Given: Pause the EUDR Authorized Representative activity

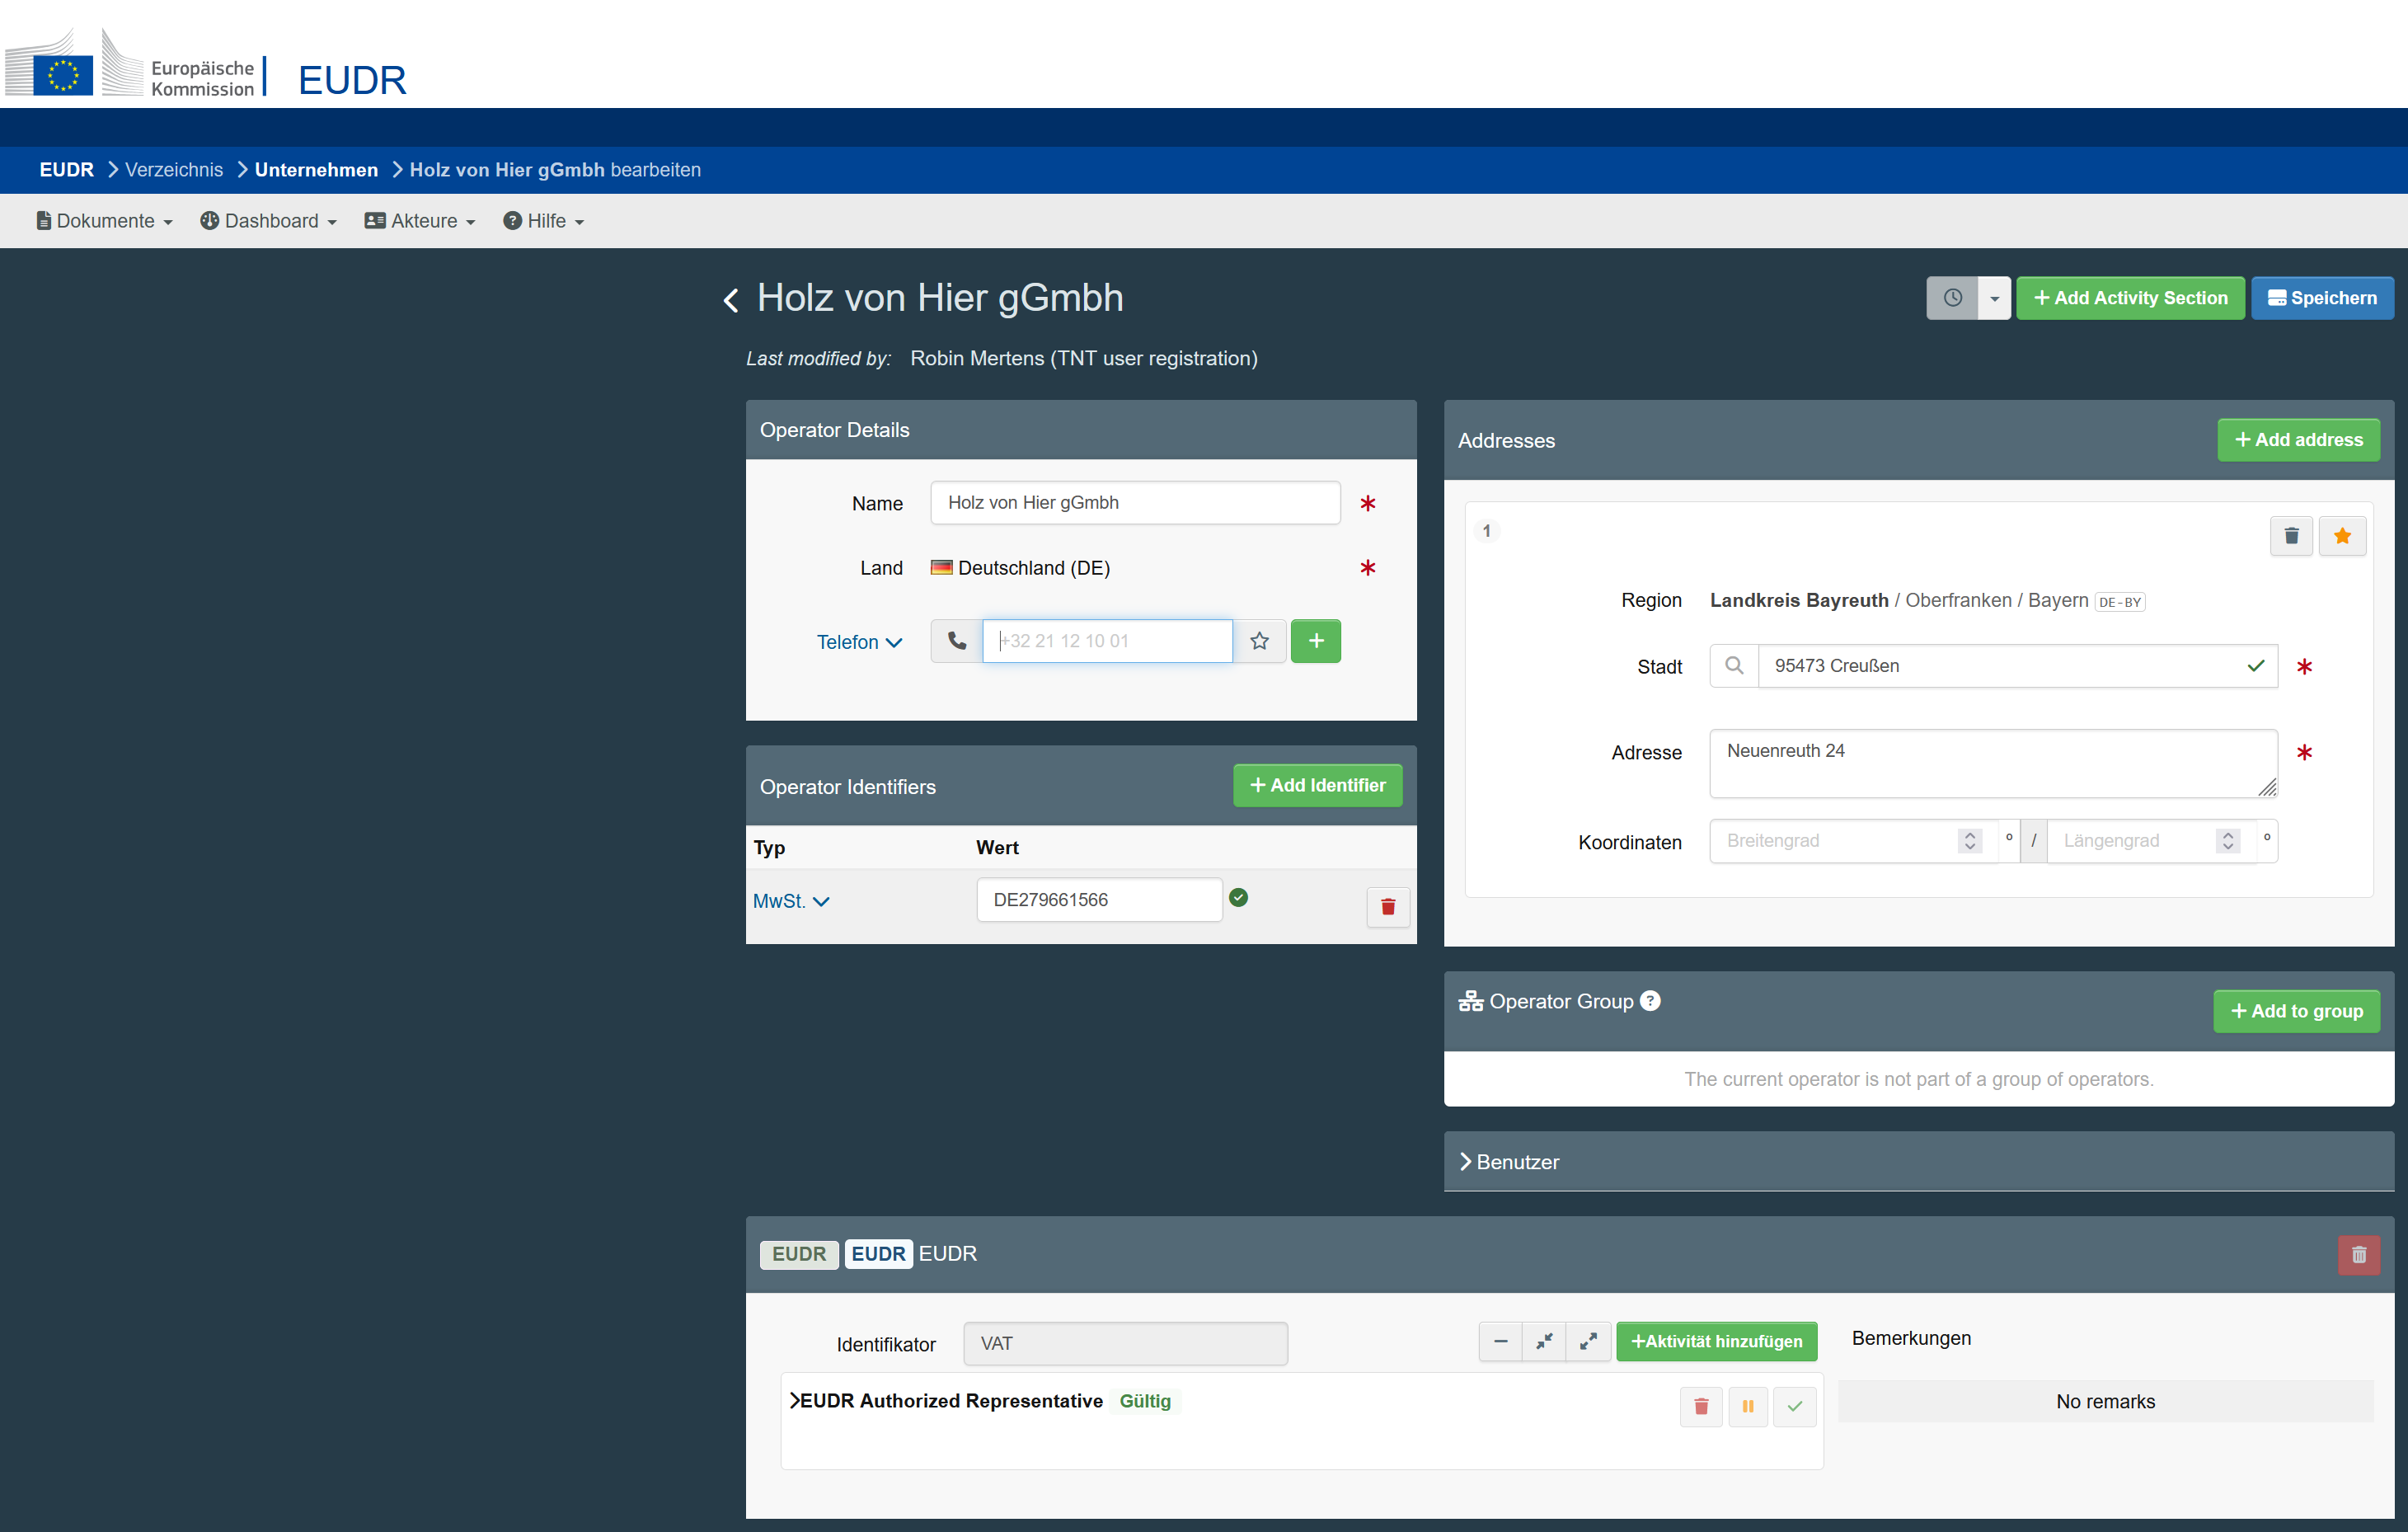Looking at the screenshot, I should (x=1748, y=1407).
